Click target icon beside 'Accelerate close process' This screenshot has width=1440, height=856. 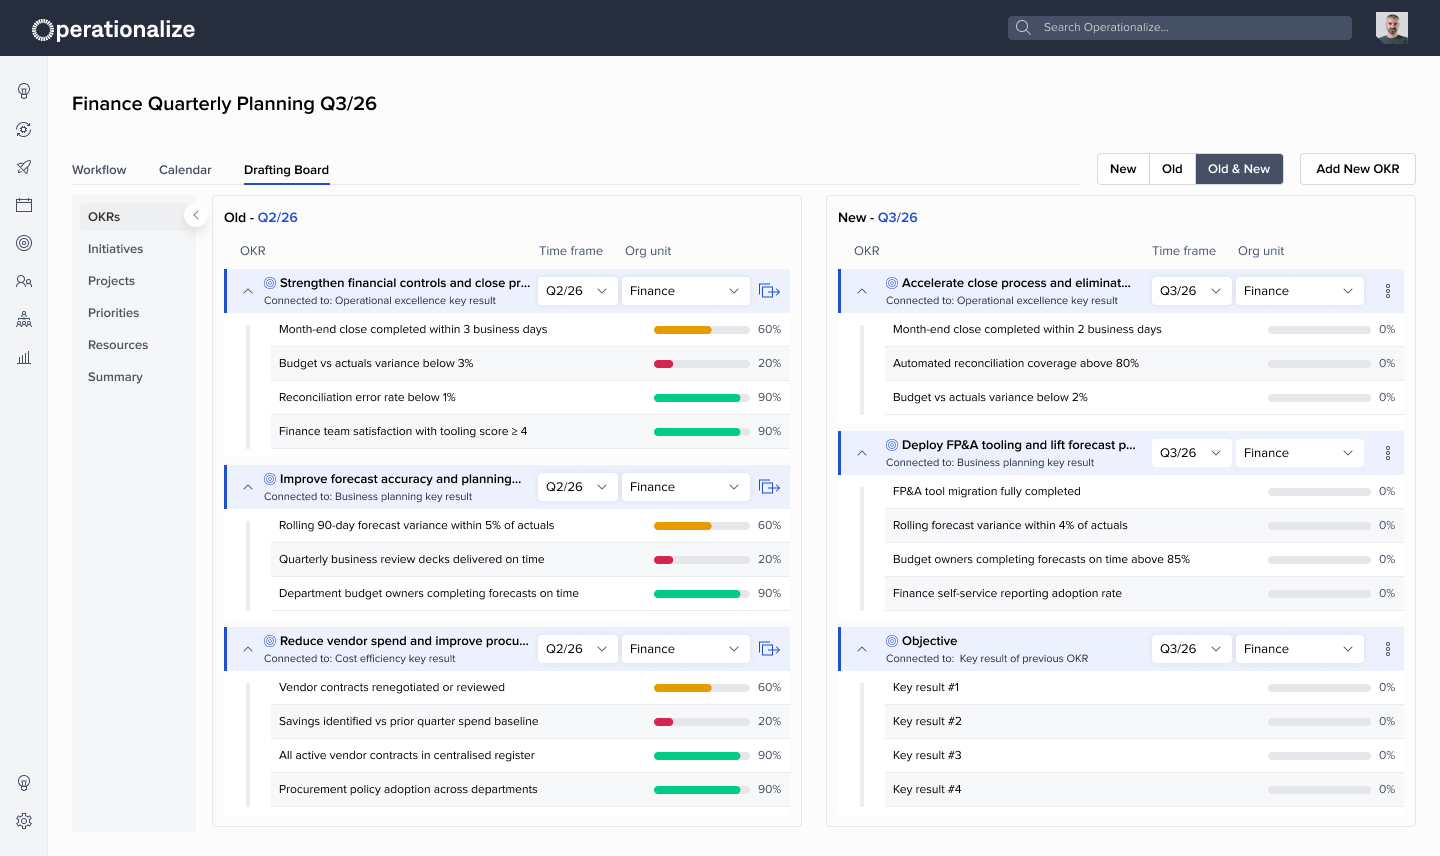click(892, 283)
